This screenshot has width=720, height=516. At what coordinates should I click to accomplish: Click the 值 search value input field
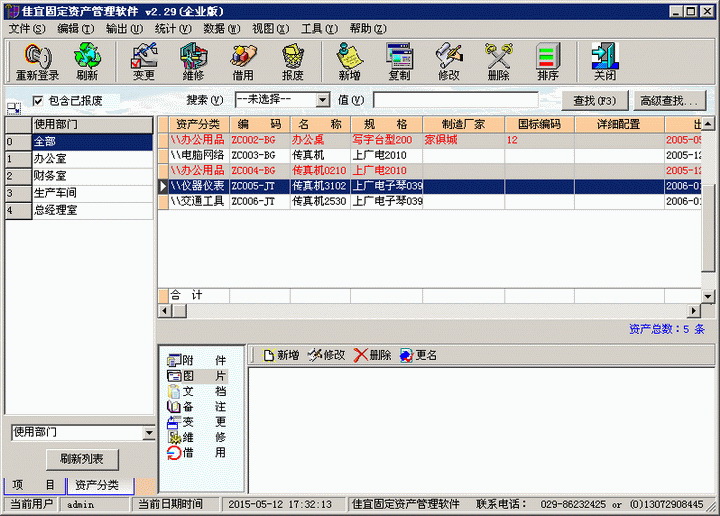click(456, 100)
